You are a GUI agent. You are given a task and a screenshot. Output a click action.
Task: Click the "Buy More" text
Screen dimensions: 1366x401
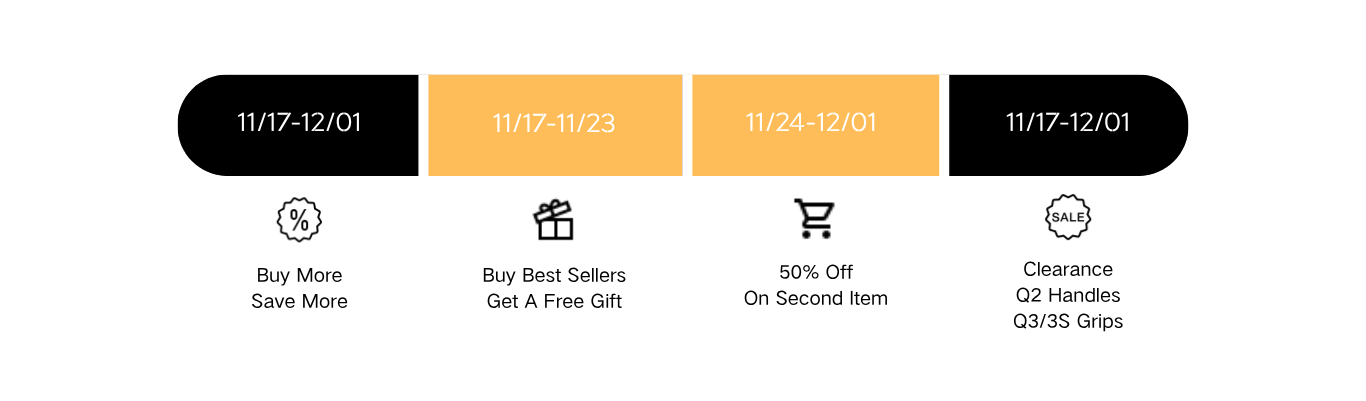coord(299,275)
